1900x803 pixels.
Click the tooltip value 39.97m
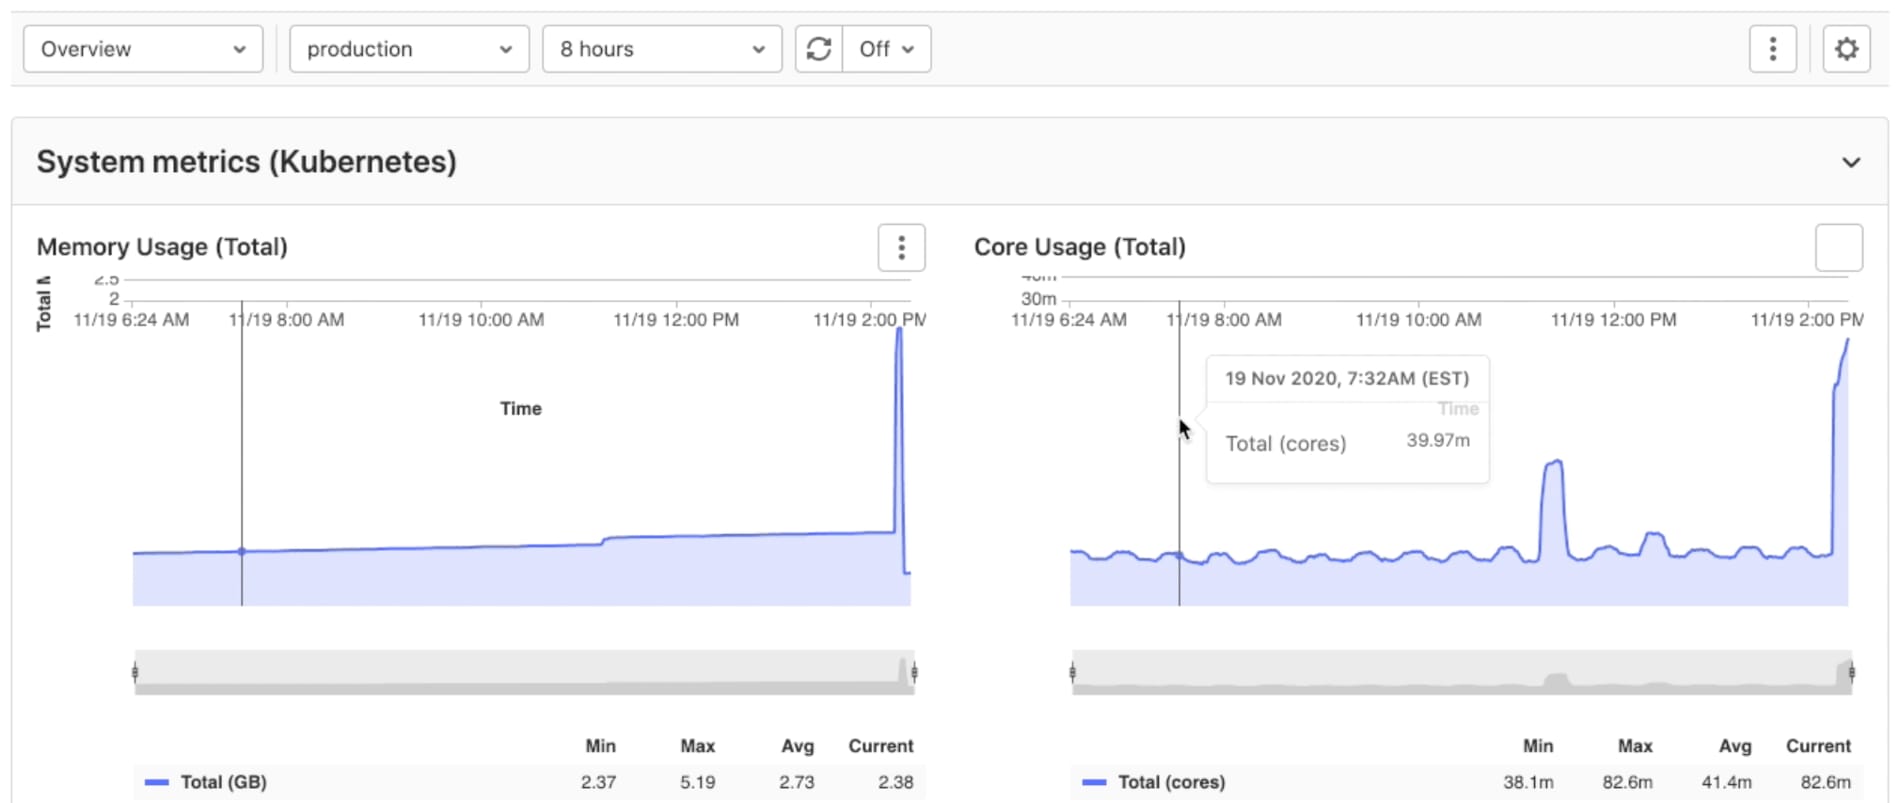[1438, 440]
